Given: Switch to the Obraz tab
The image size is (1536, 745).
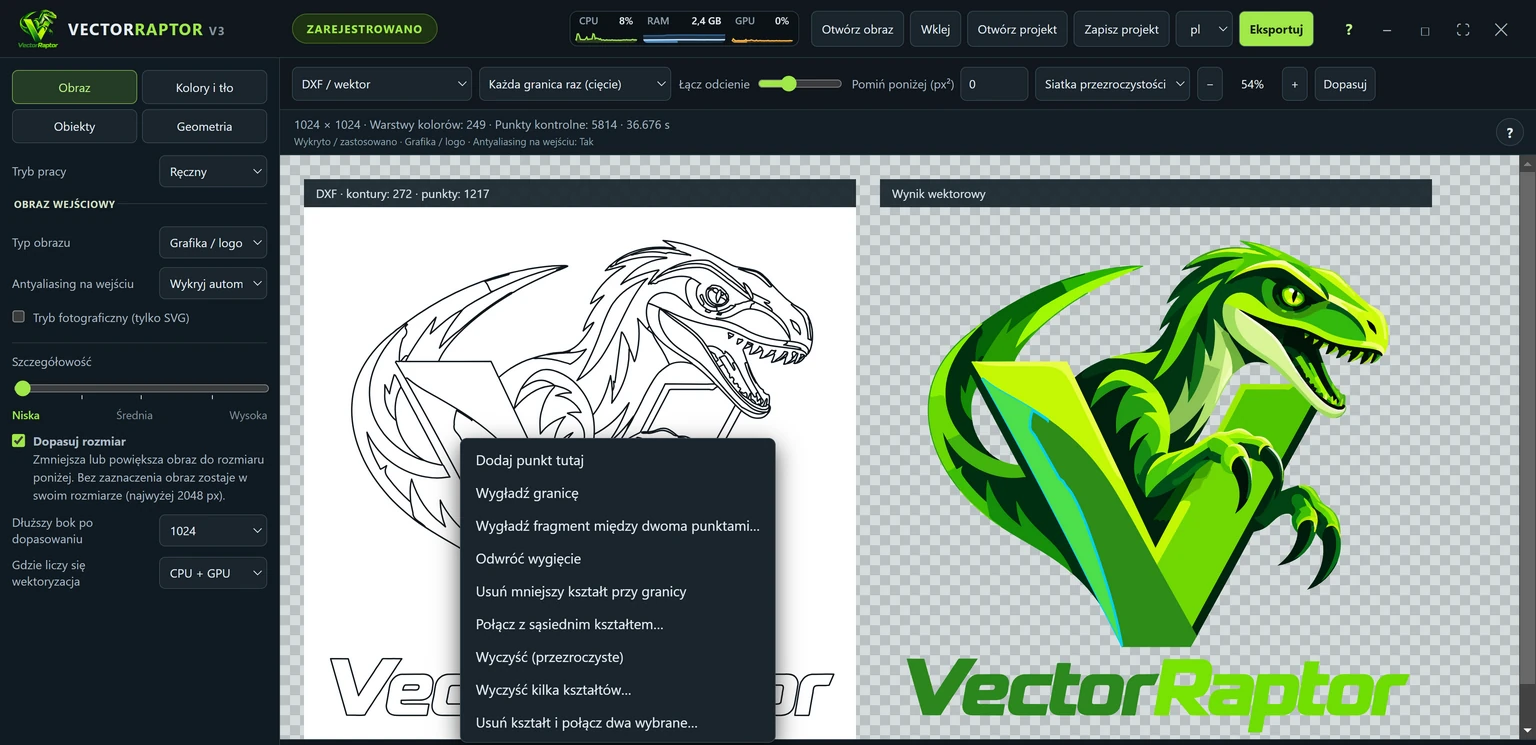Looking at the screenshot, I should [x=74, y=87].
